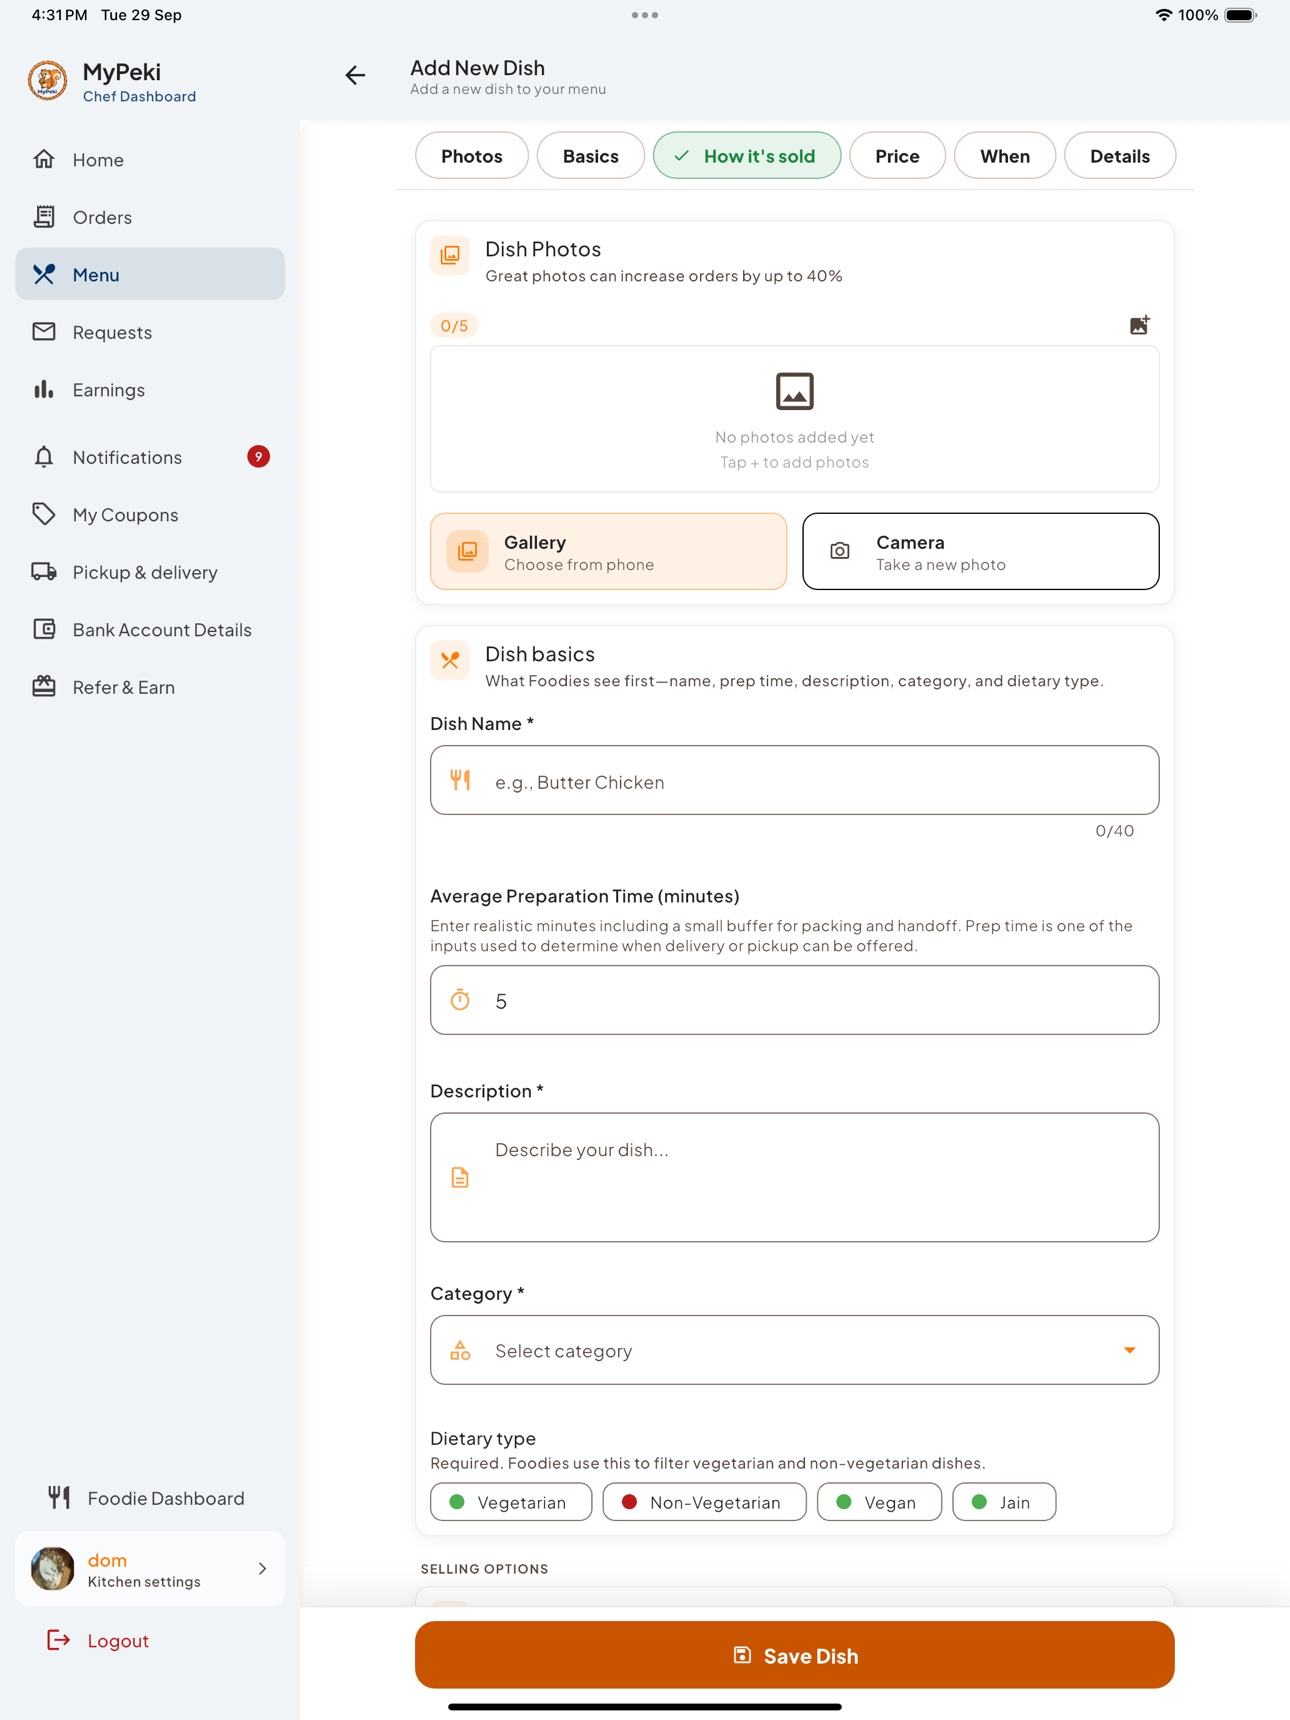Click the Description text area
Screen dimensions: 1290x1720
pyautogui.click(x=795, y=1177)
